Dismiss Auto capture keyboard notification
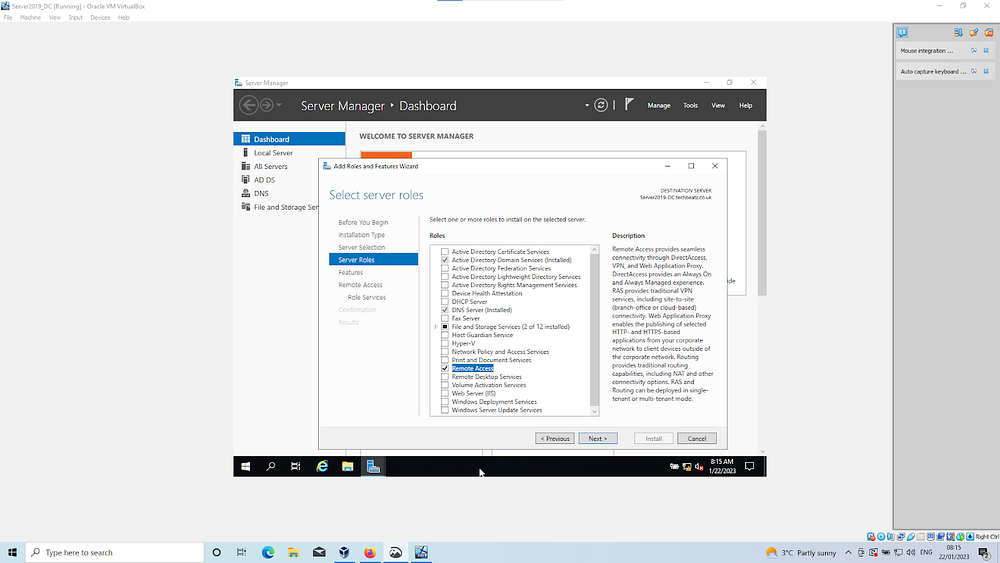Screen dimensions: 1000x563 click(x=986, y=71)
